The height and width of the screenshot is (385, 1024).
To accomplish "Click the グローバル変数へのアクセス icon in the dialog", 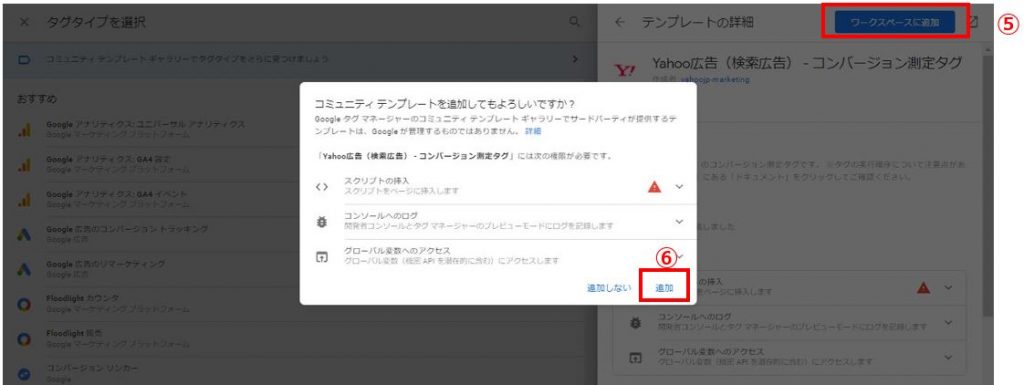I will click(x=321, y=256).
